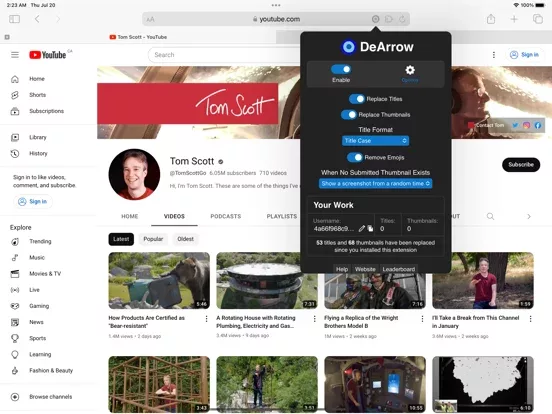552x414 pixels.
Task: Switch to channel PODCASTS tab
Action: coord(226,217)
